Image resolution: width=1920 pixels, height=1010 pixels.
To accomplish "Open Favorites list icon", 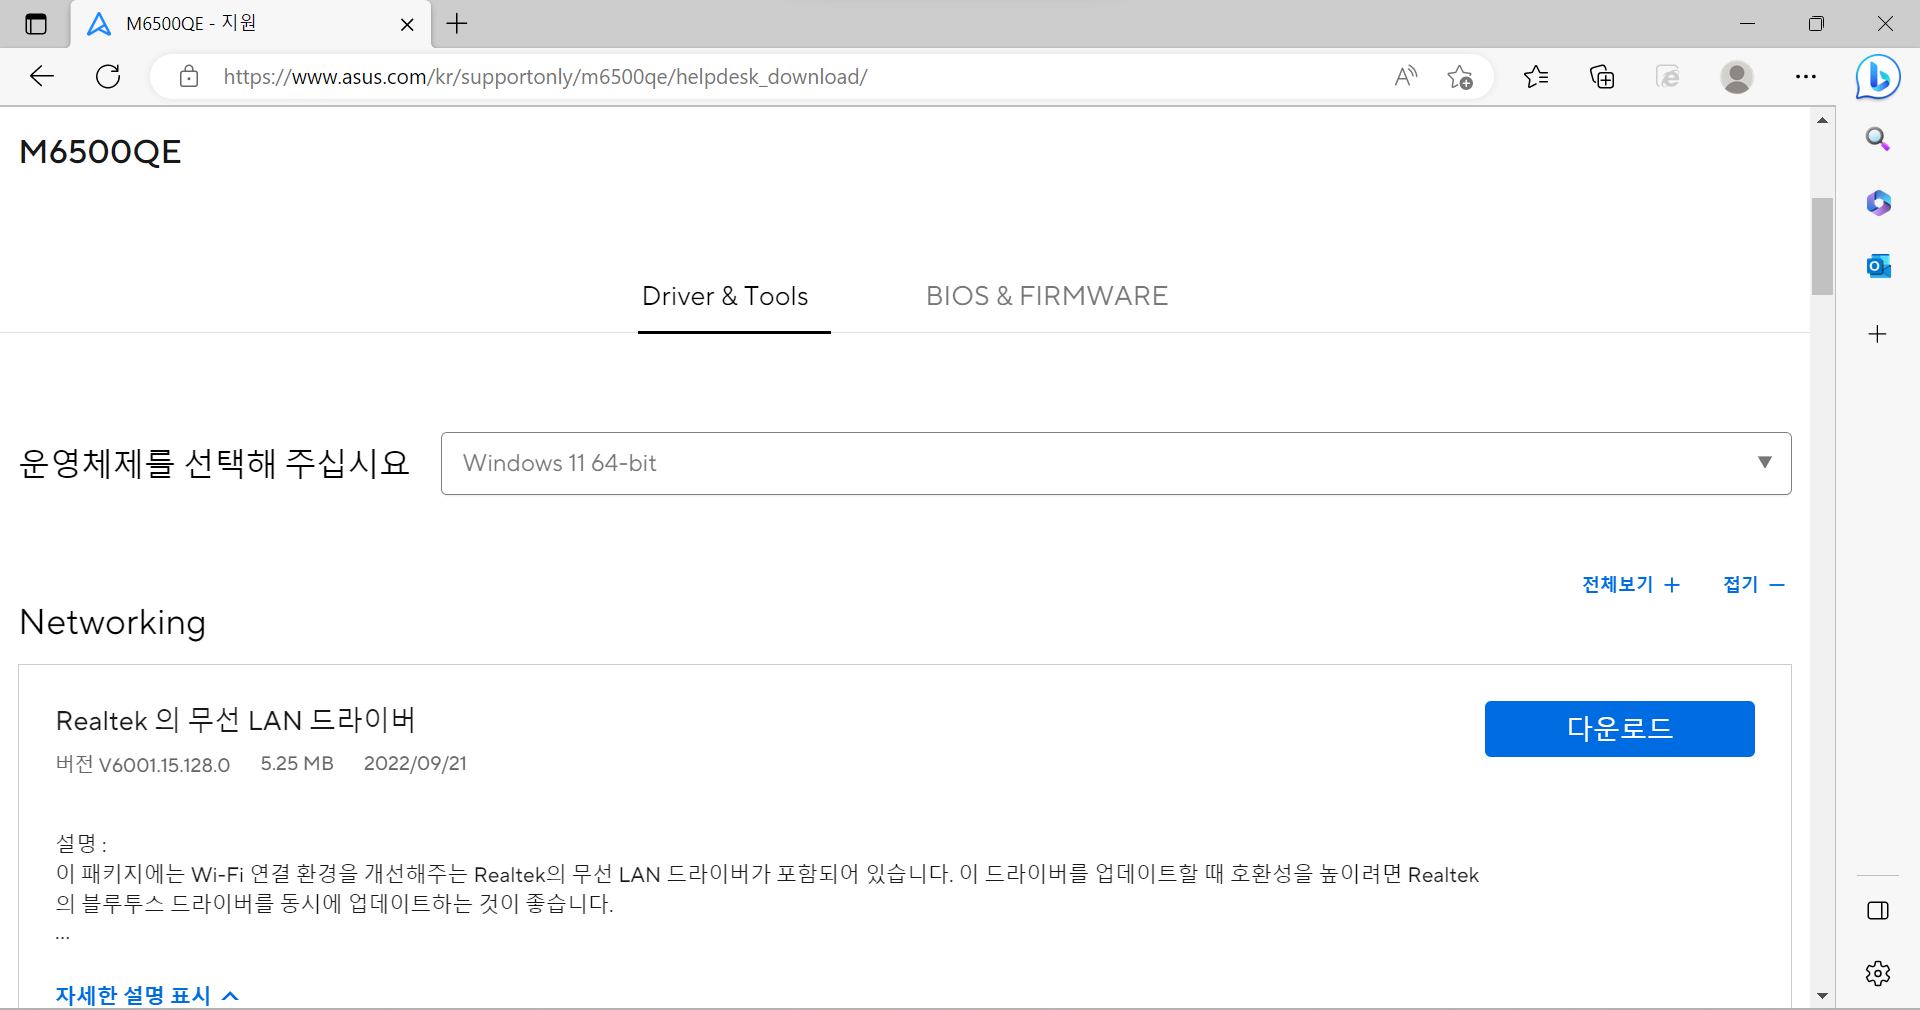I will pyautogui.click(x=1536, y=76).
